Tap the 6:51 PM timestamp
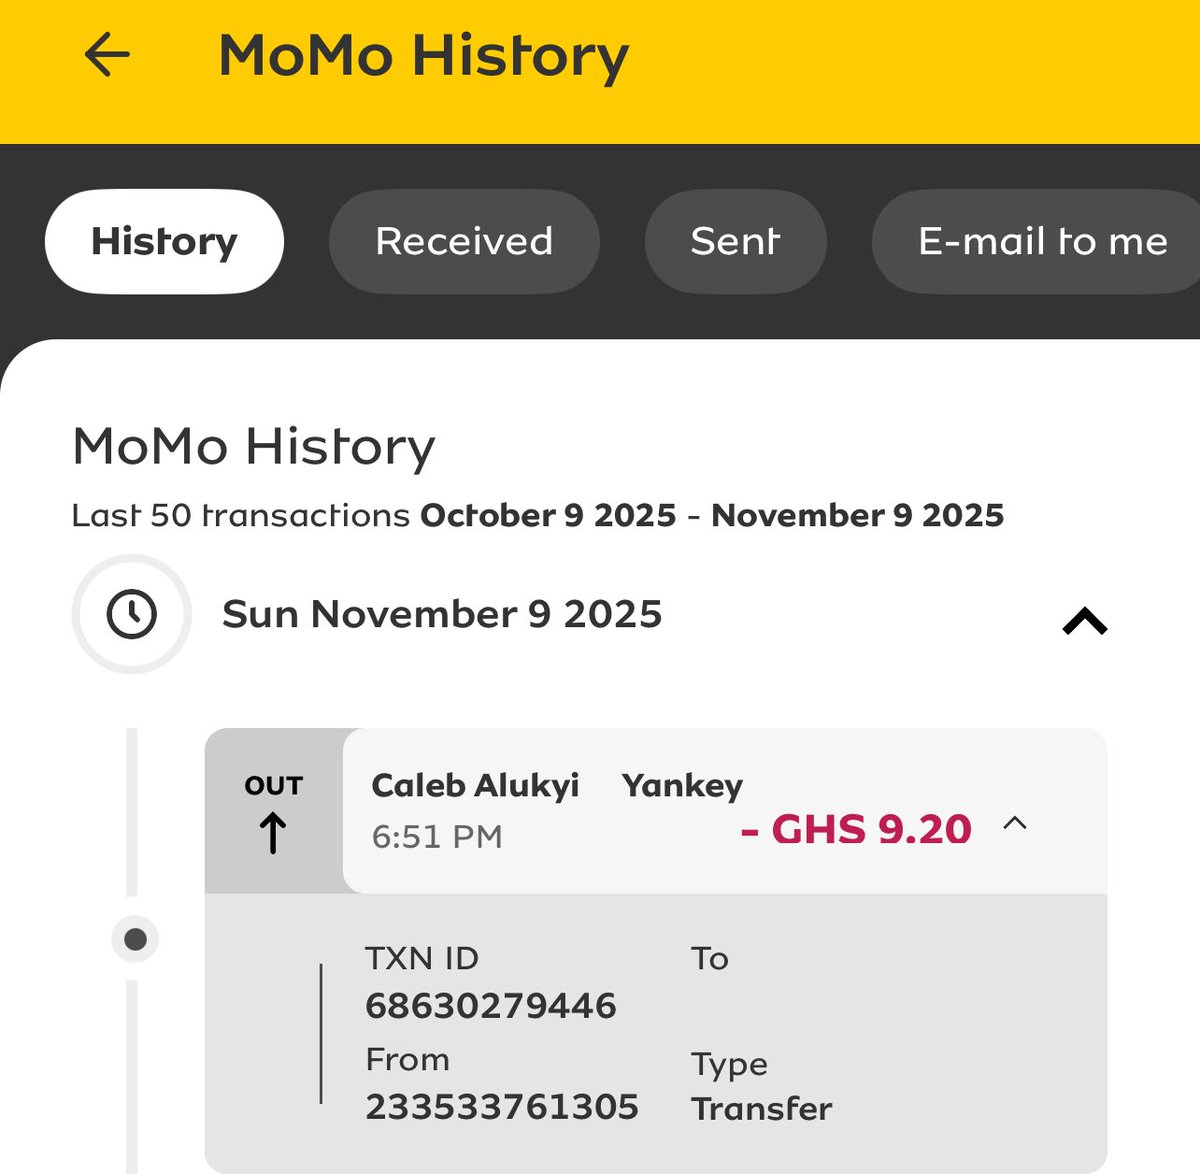Screen dimensions: 1200x1174 [x=437, y=836]
